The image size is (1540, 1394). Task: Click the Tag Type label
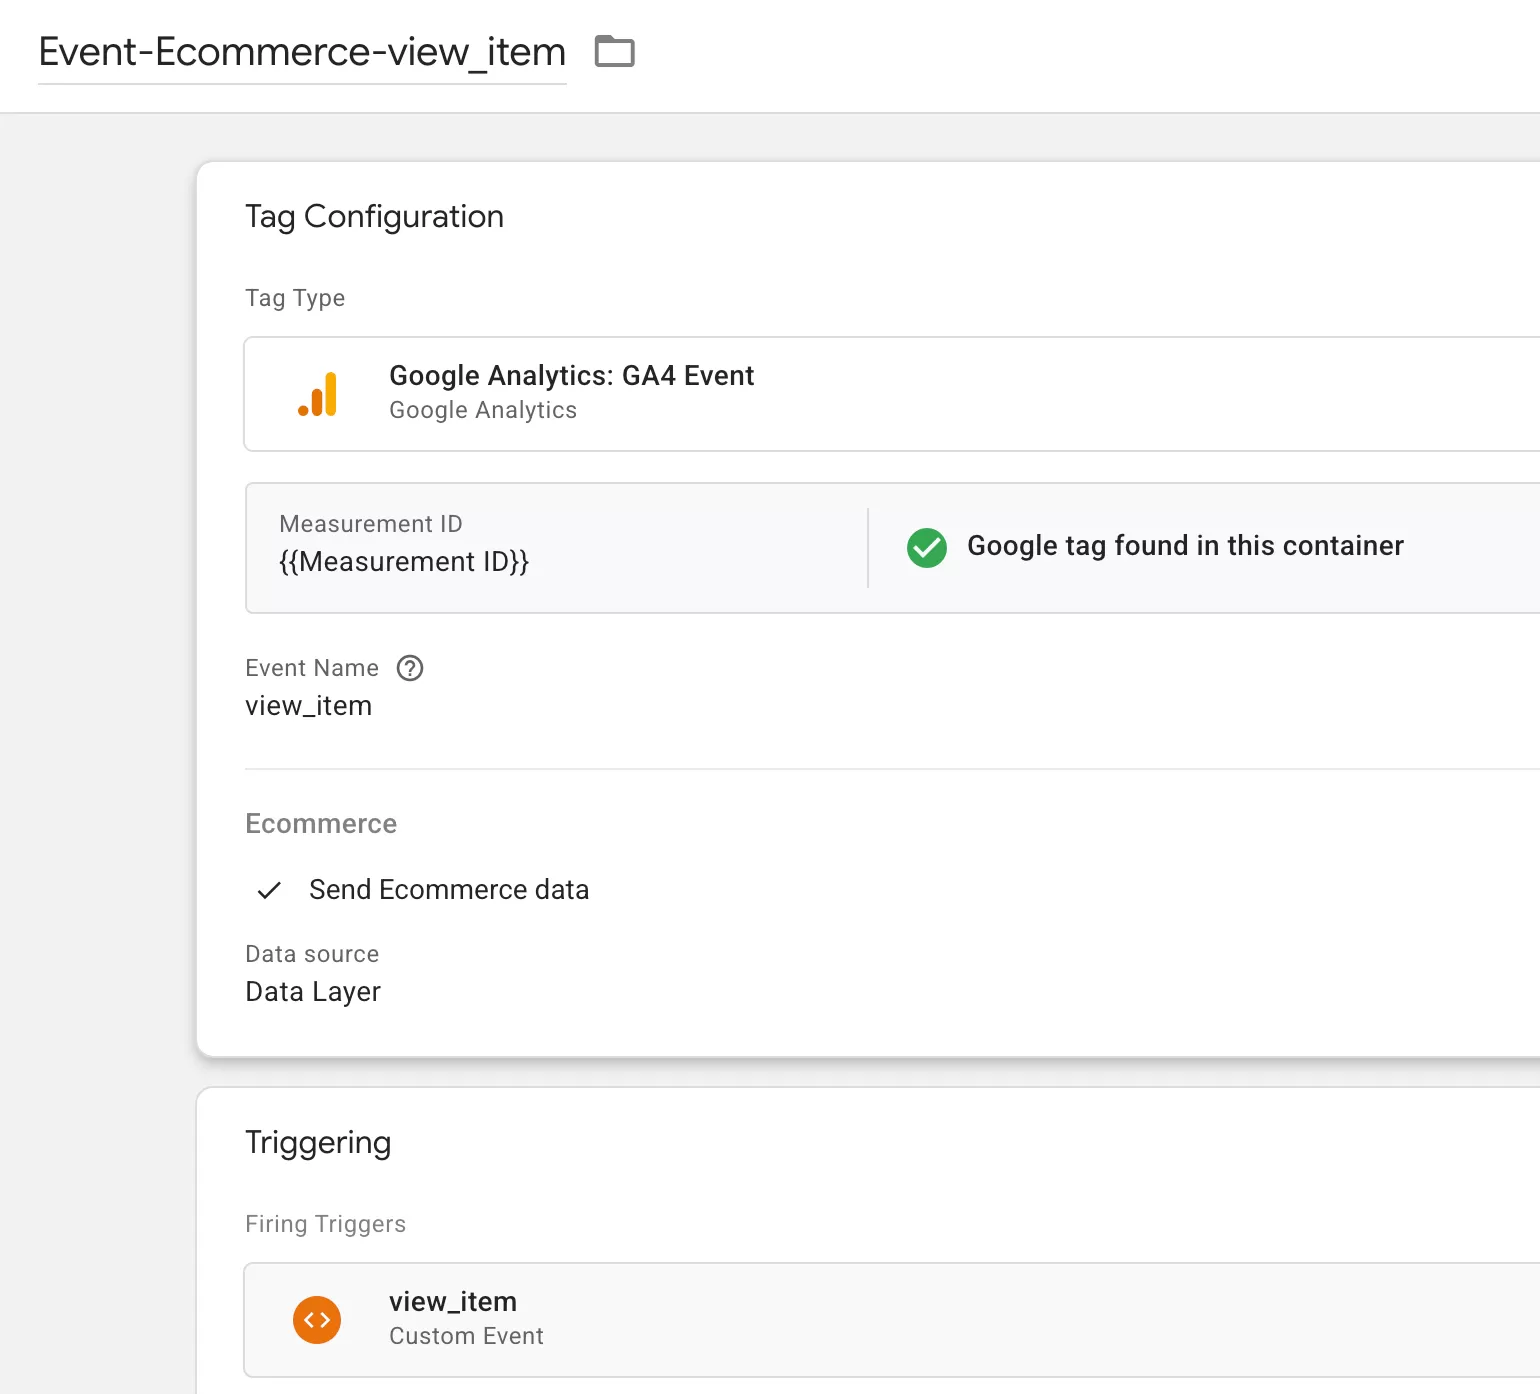coord(295,298)
